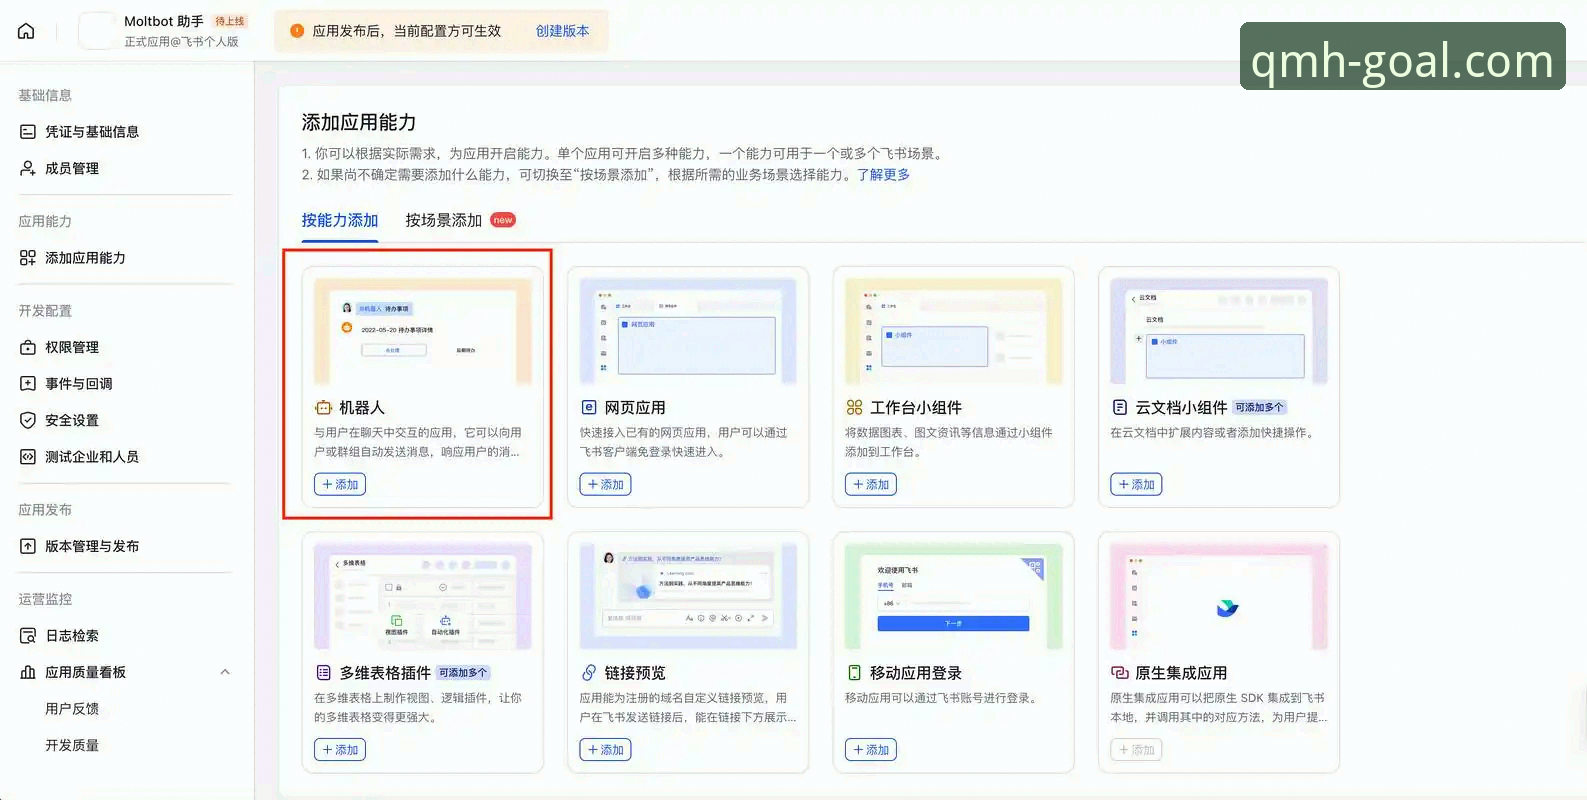Add the 移动应用登录 capability
This screenshot has width=1587, height=800.
pos(871,749)
